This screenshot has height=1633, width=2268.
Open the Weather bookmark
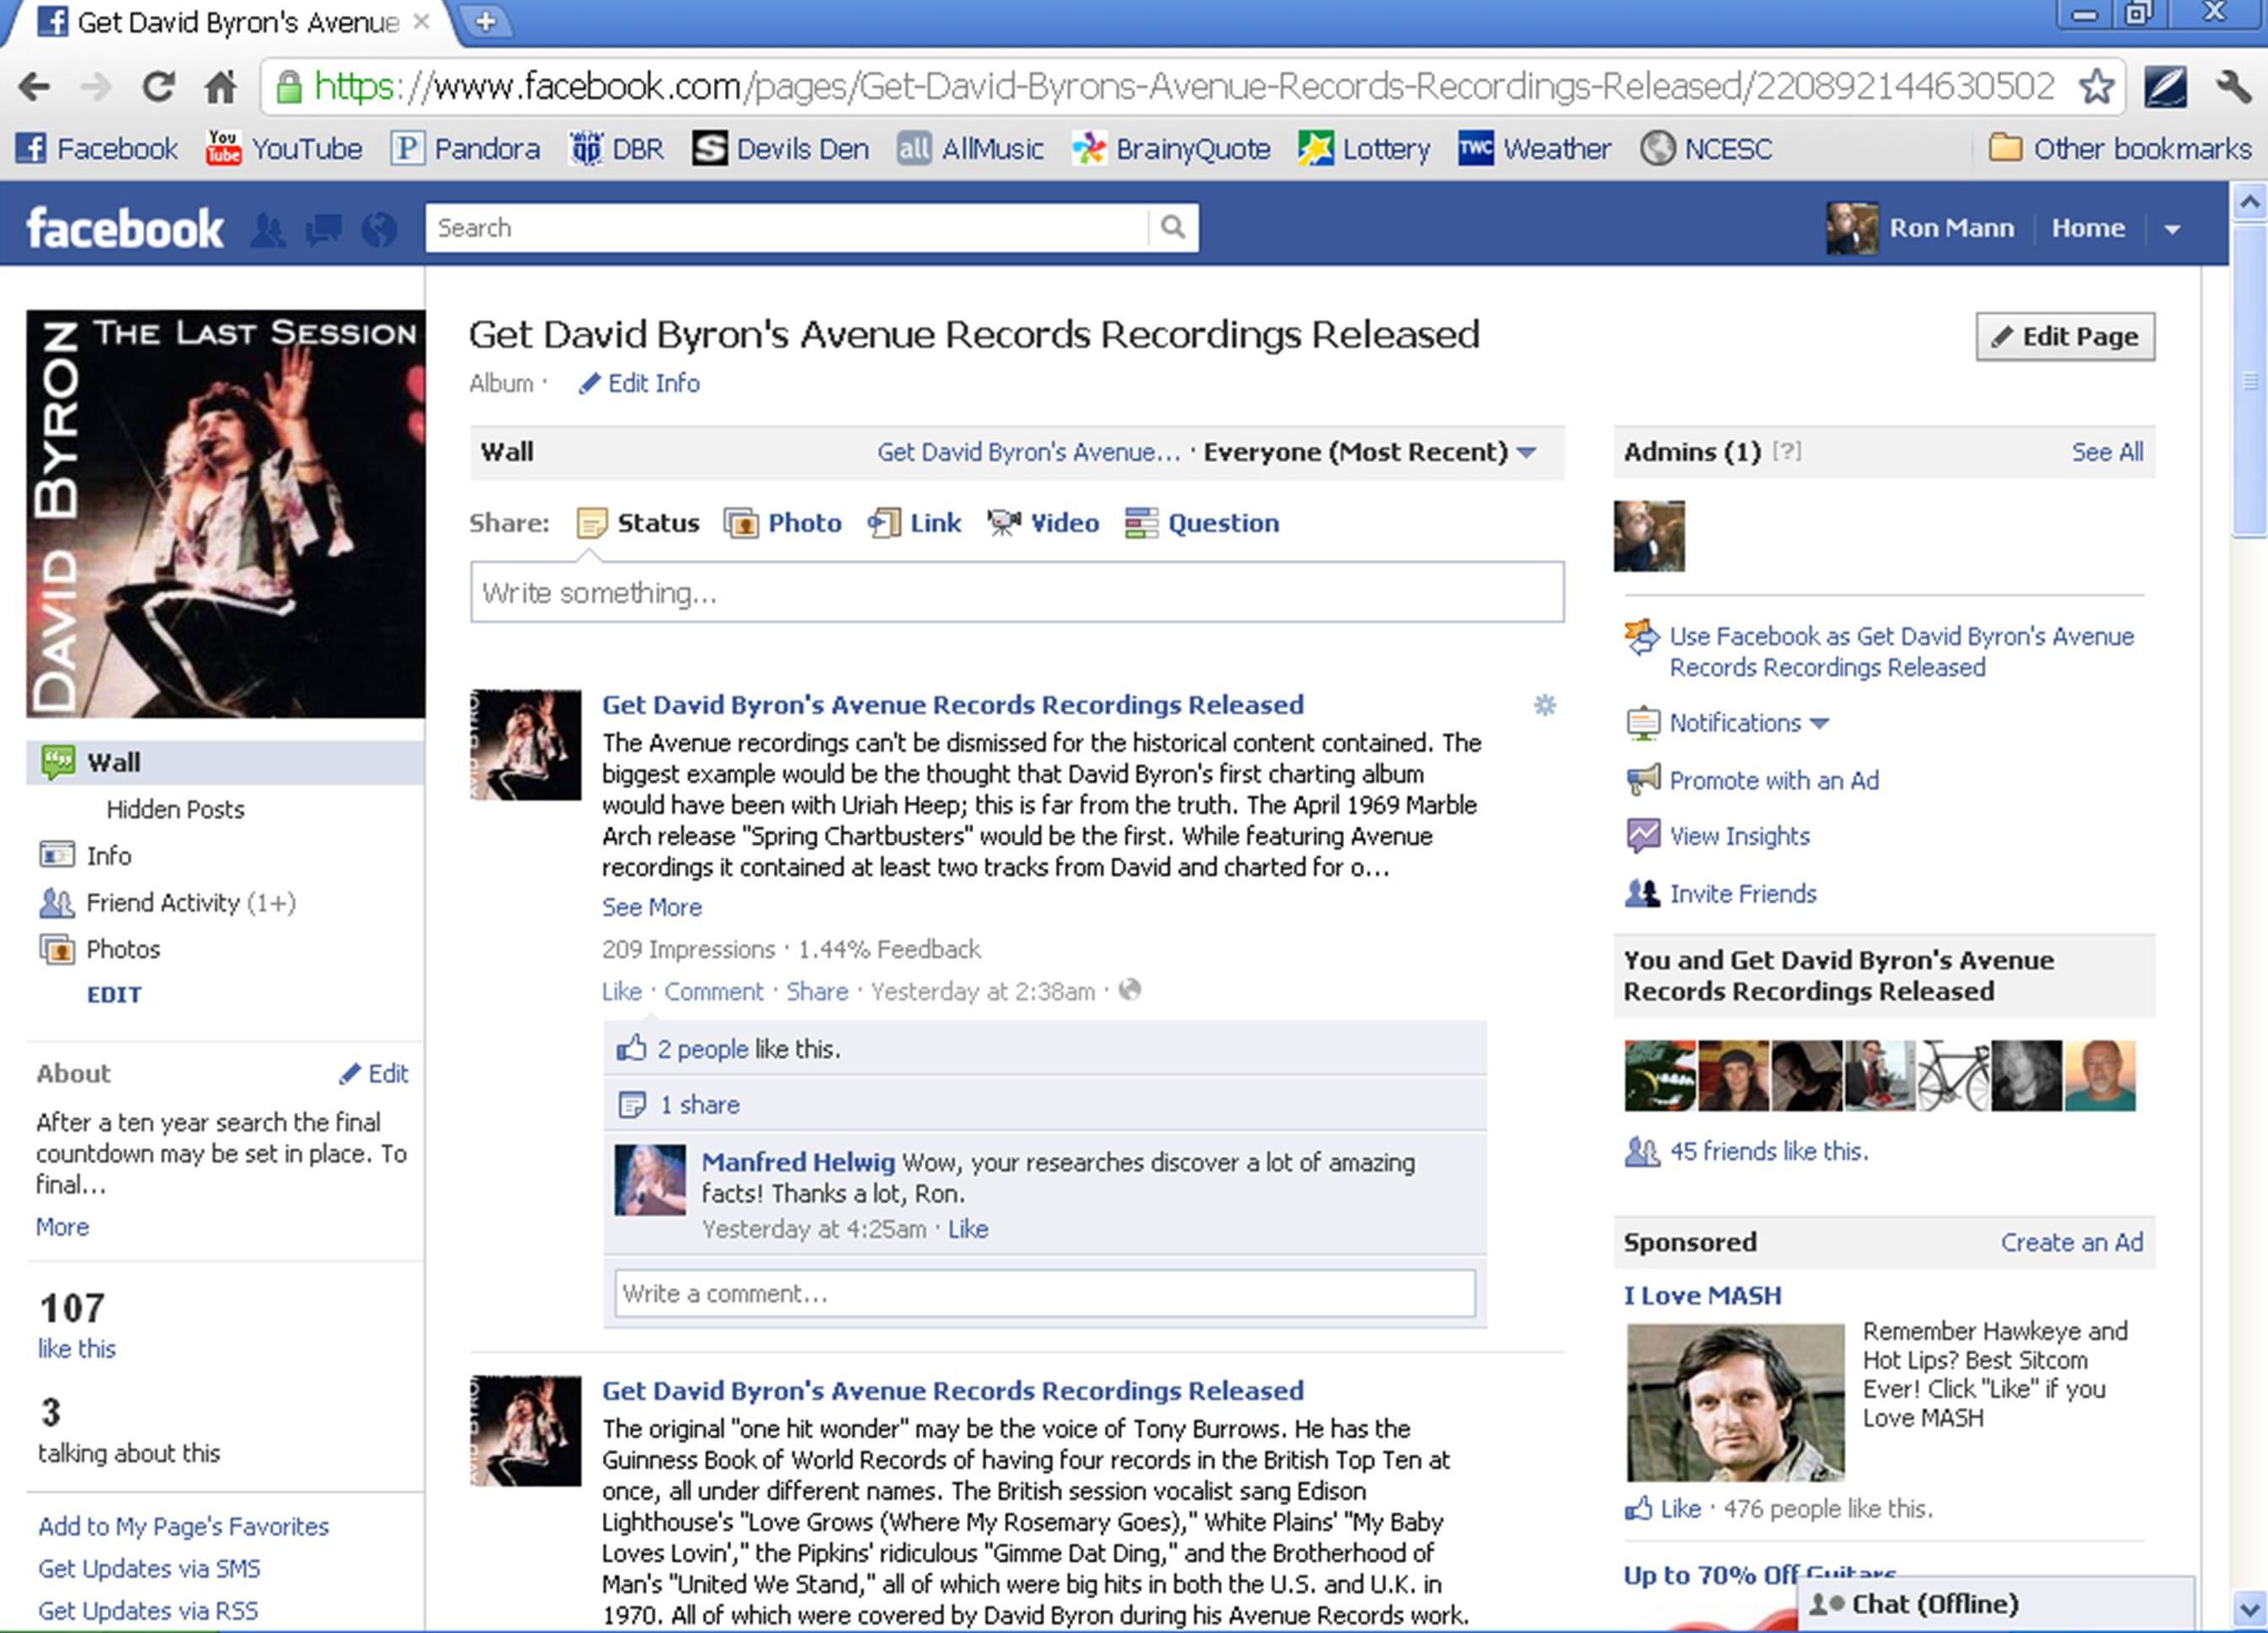point(1535,149)
